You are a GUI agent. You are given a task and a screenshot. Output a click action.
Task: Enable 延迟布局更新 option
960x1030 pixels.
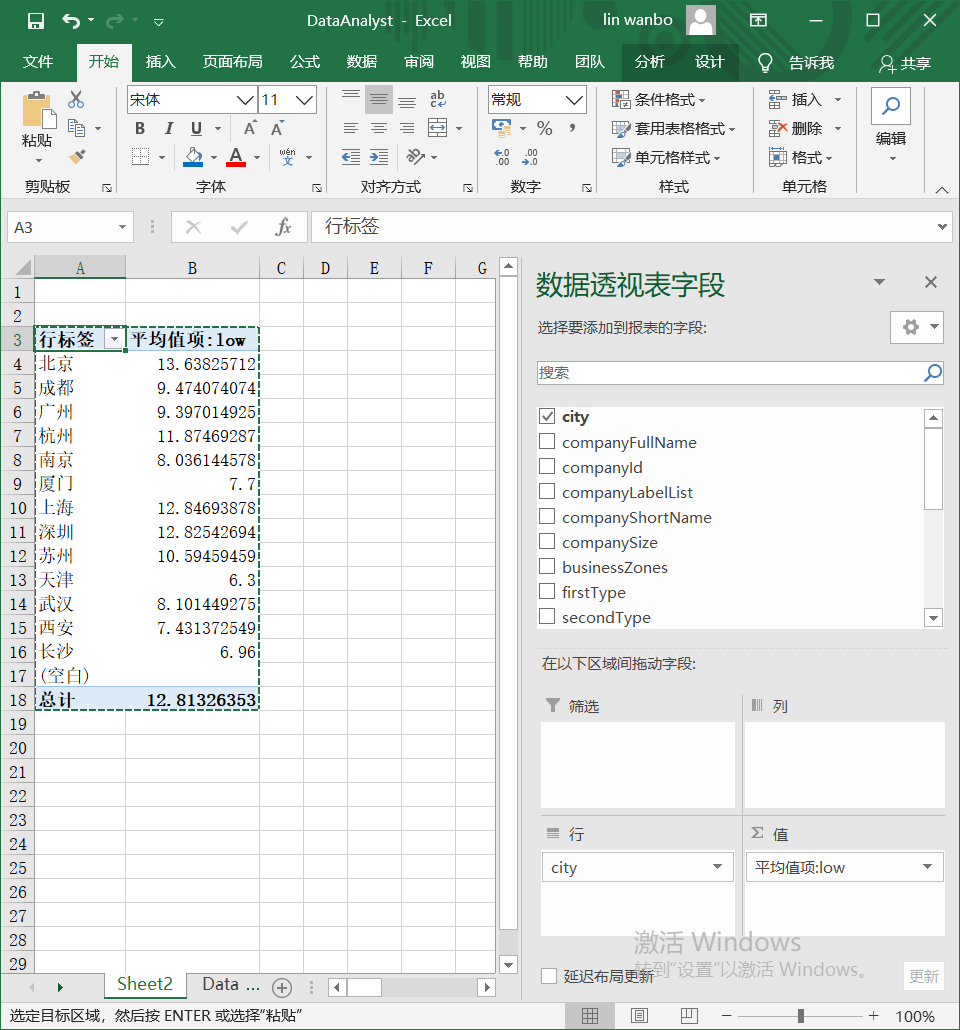(x=546, y=977)
